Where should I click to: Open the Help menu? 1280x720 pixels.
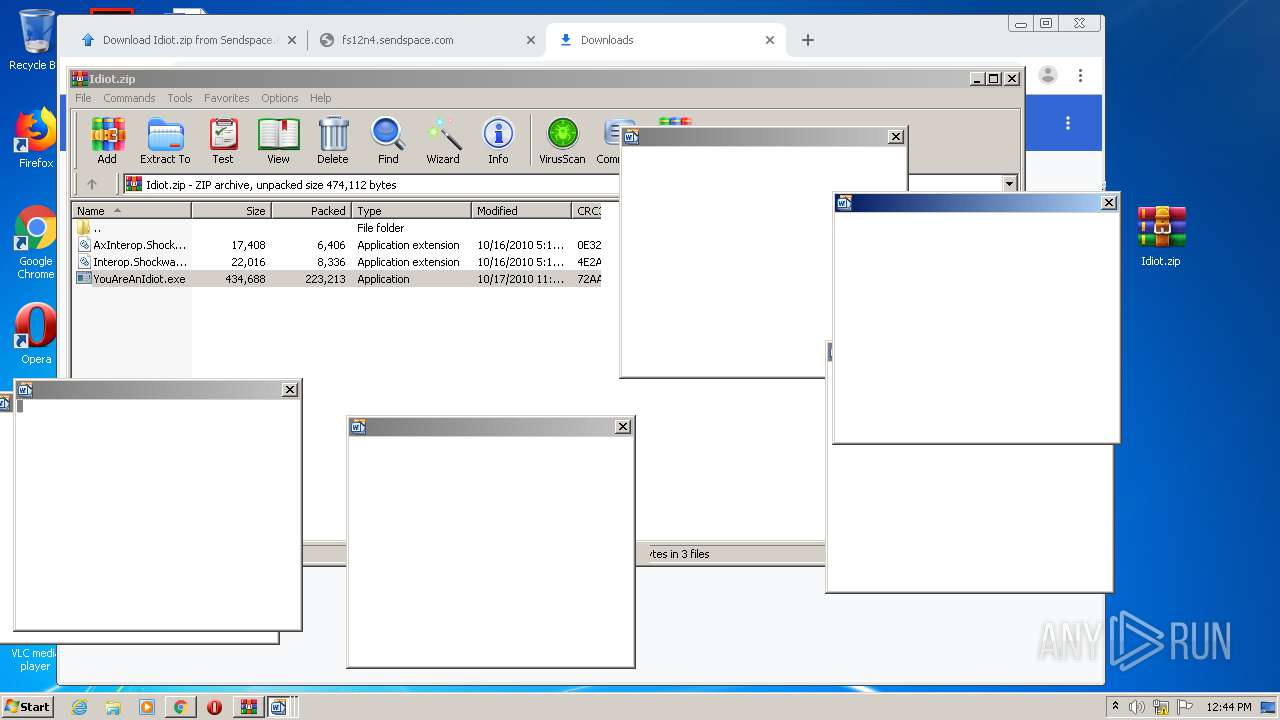[320, 98]
